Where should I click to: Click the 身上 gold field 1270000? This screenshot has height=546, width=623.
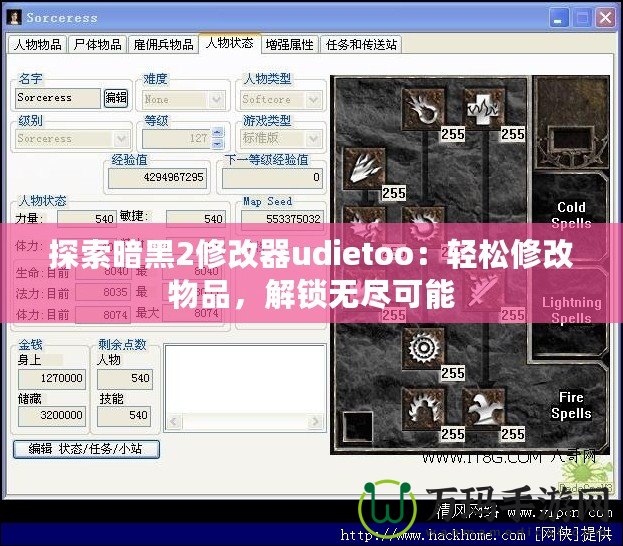coord(52,378)
